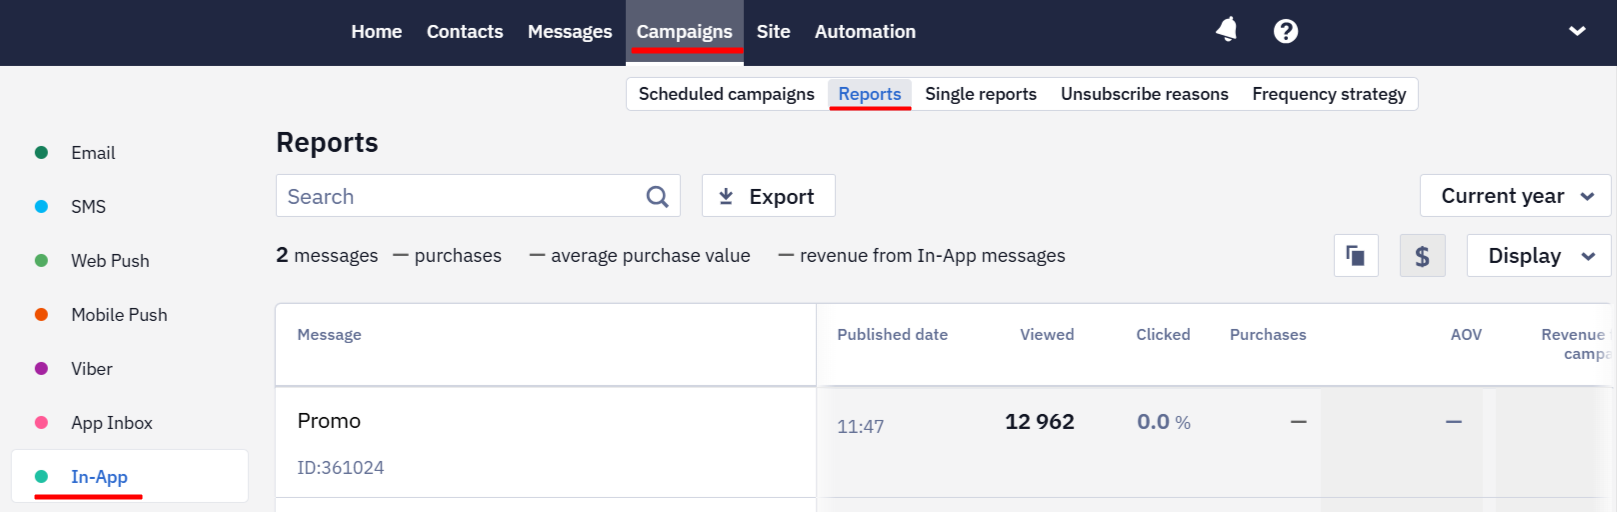Switch to Single reports tab
Image resolution: width=1617 pixels, height=512 pixels.
click(x=981, y=94)
